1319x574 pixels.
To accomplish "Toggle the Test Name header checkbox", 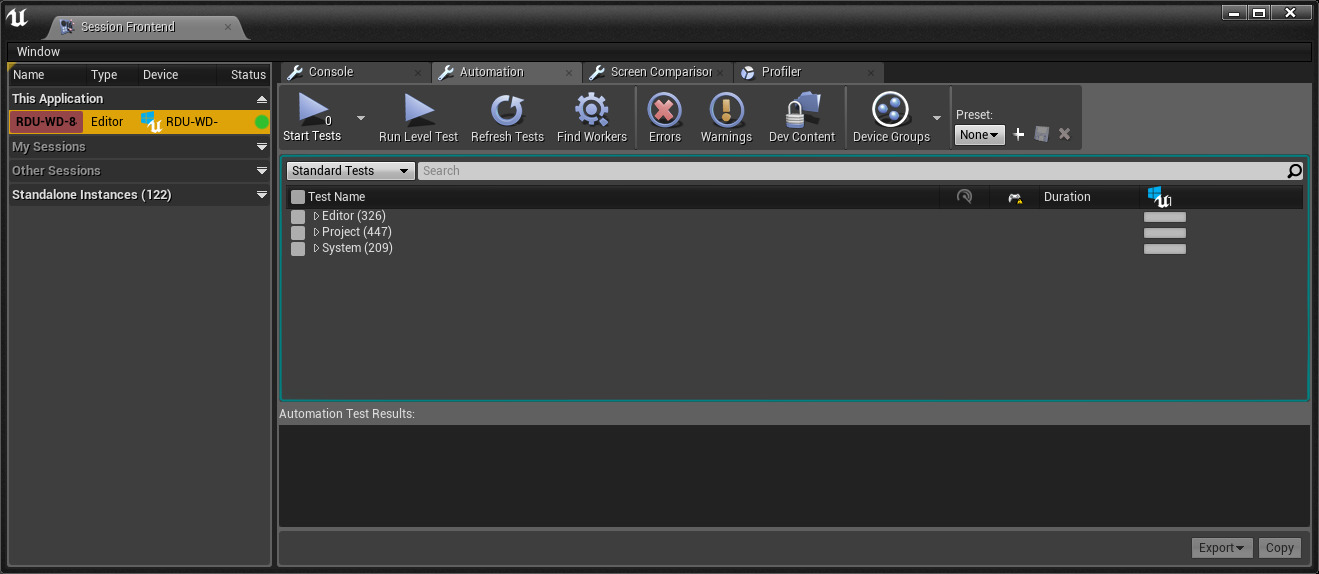I will pos(298,197).
